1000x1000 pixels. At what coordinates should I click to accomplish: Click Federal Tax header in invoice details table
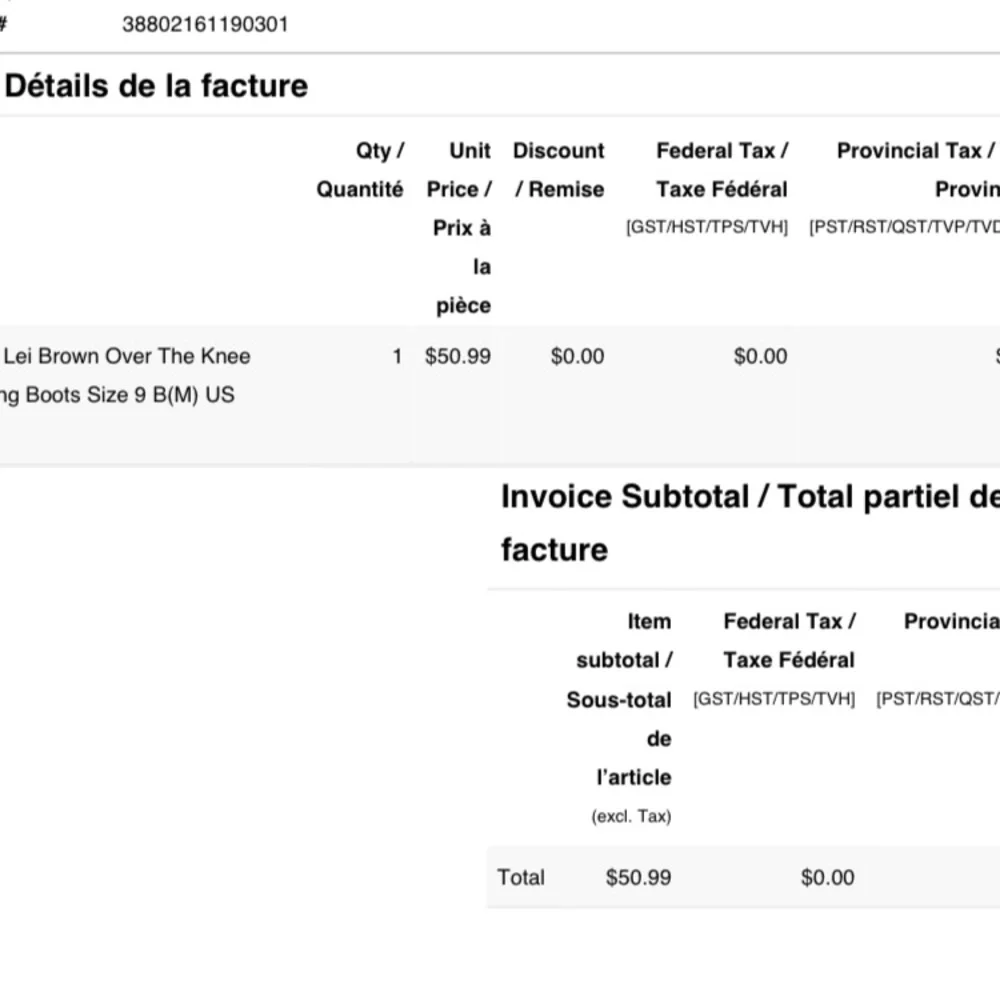[721, 170]
